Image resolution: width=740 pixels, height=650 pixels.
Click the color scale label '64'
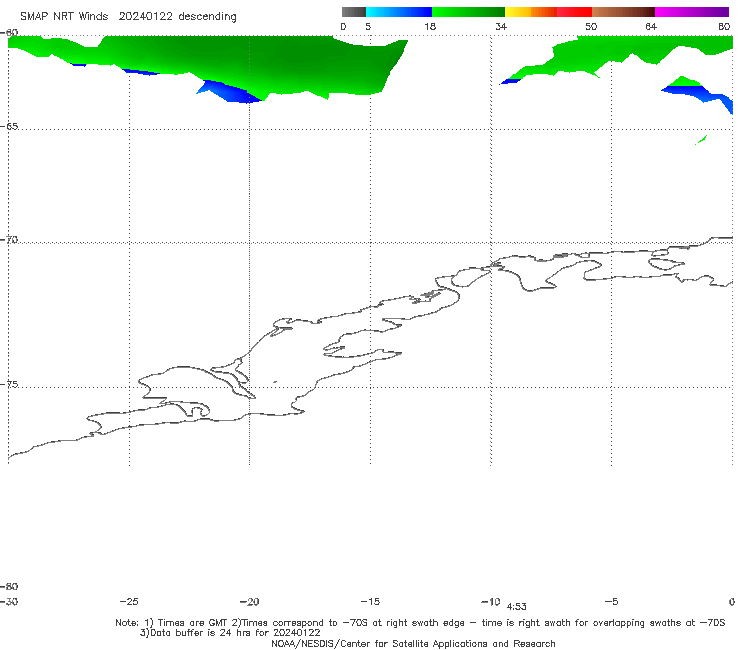[x=651, y=27]
